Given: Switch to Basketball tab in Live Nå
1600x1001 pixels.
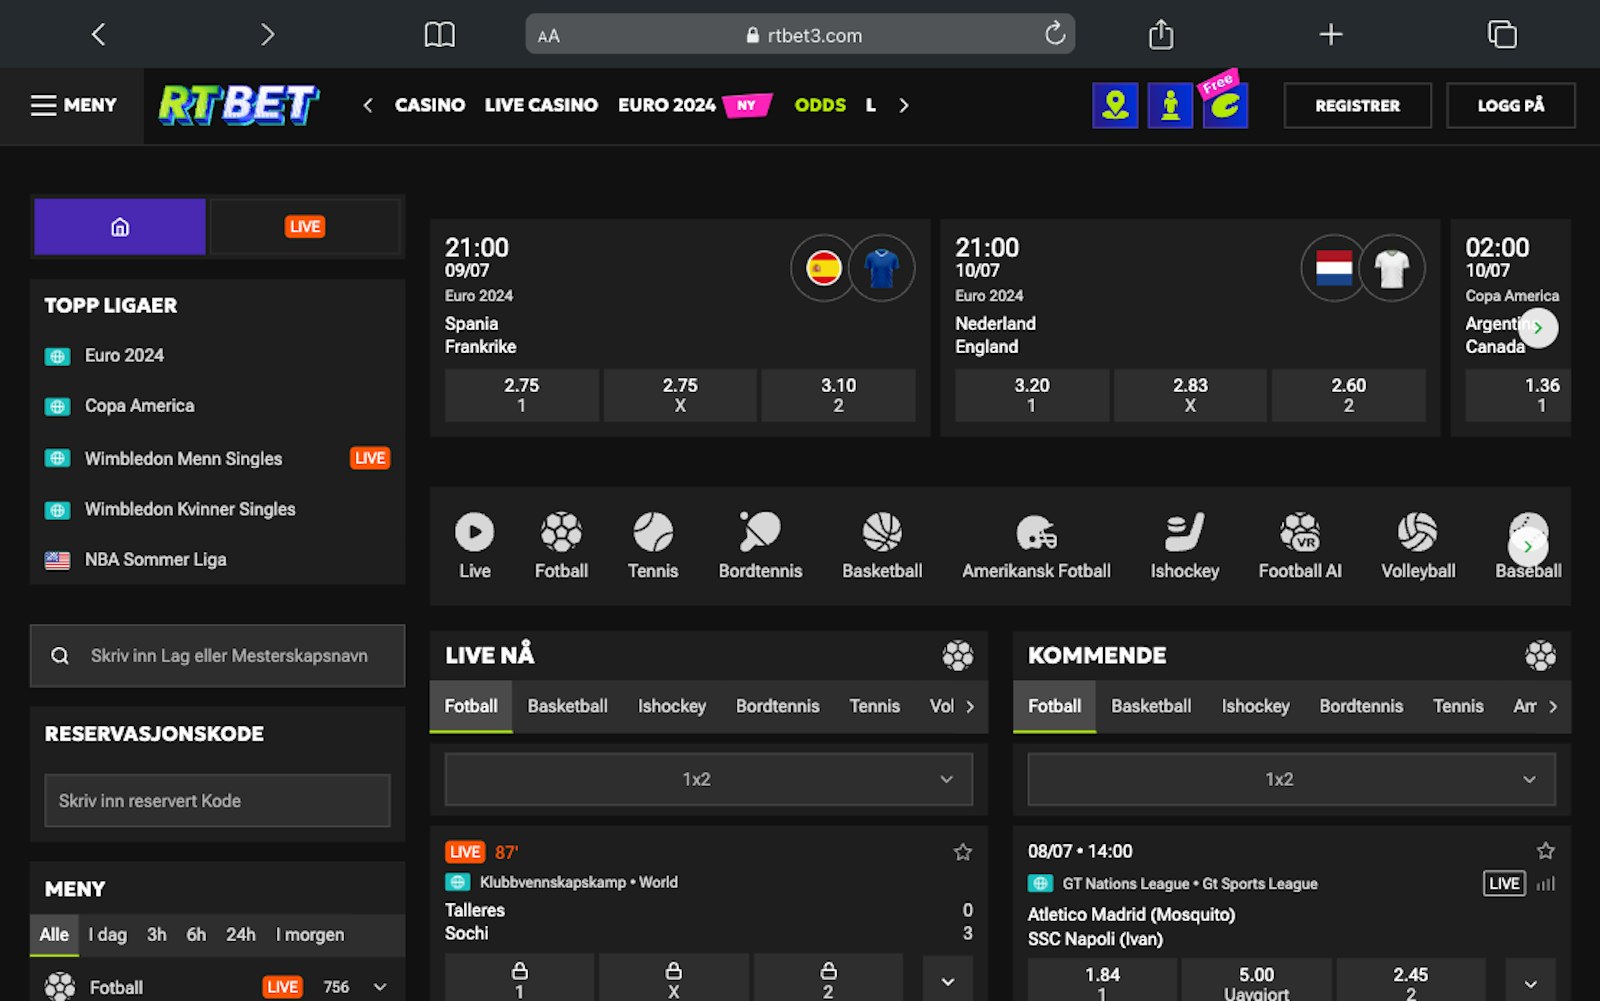Looking at the screenshot, I should click(x=567, y=706).
